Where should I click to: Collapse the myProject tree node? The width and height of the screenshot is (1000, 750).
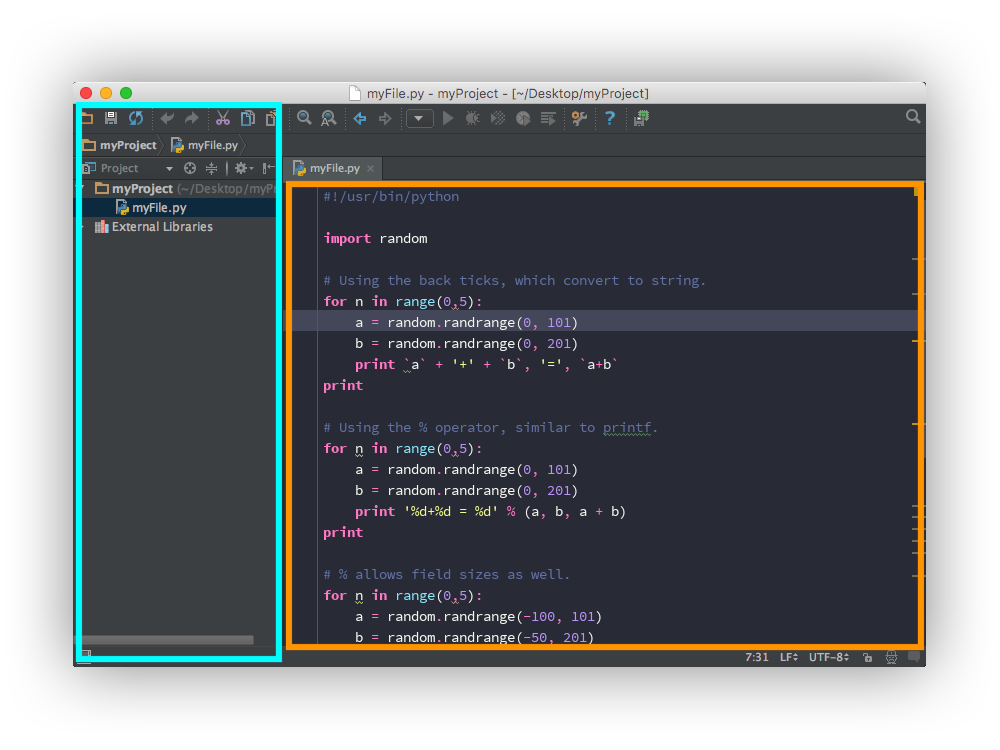pos(80,188)
